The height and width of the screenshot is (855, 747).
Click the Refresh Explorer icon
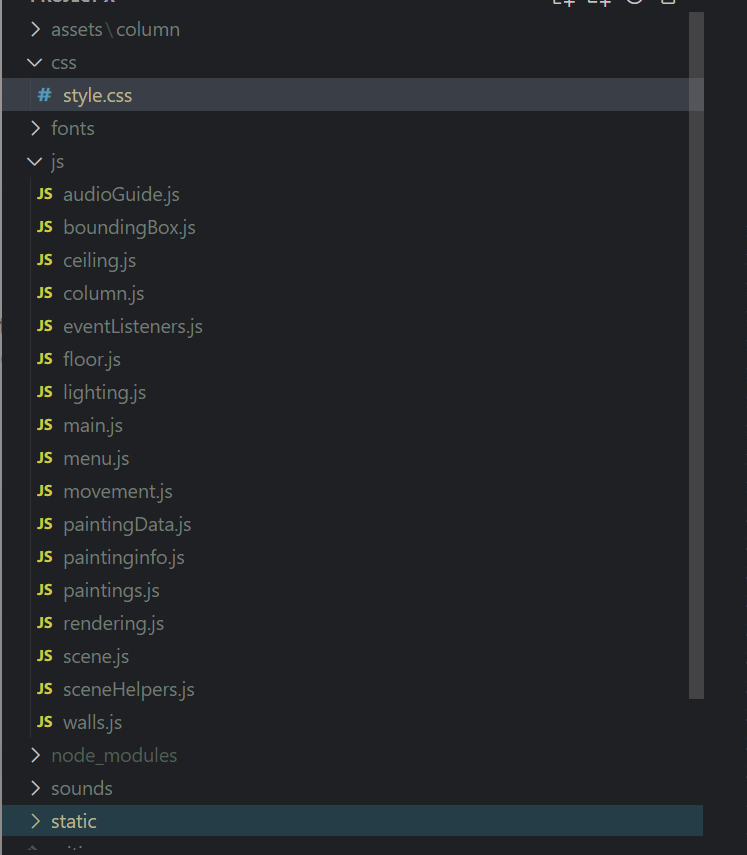(636, 4)
